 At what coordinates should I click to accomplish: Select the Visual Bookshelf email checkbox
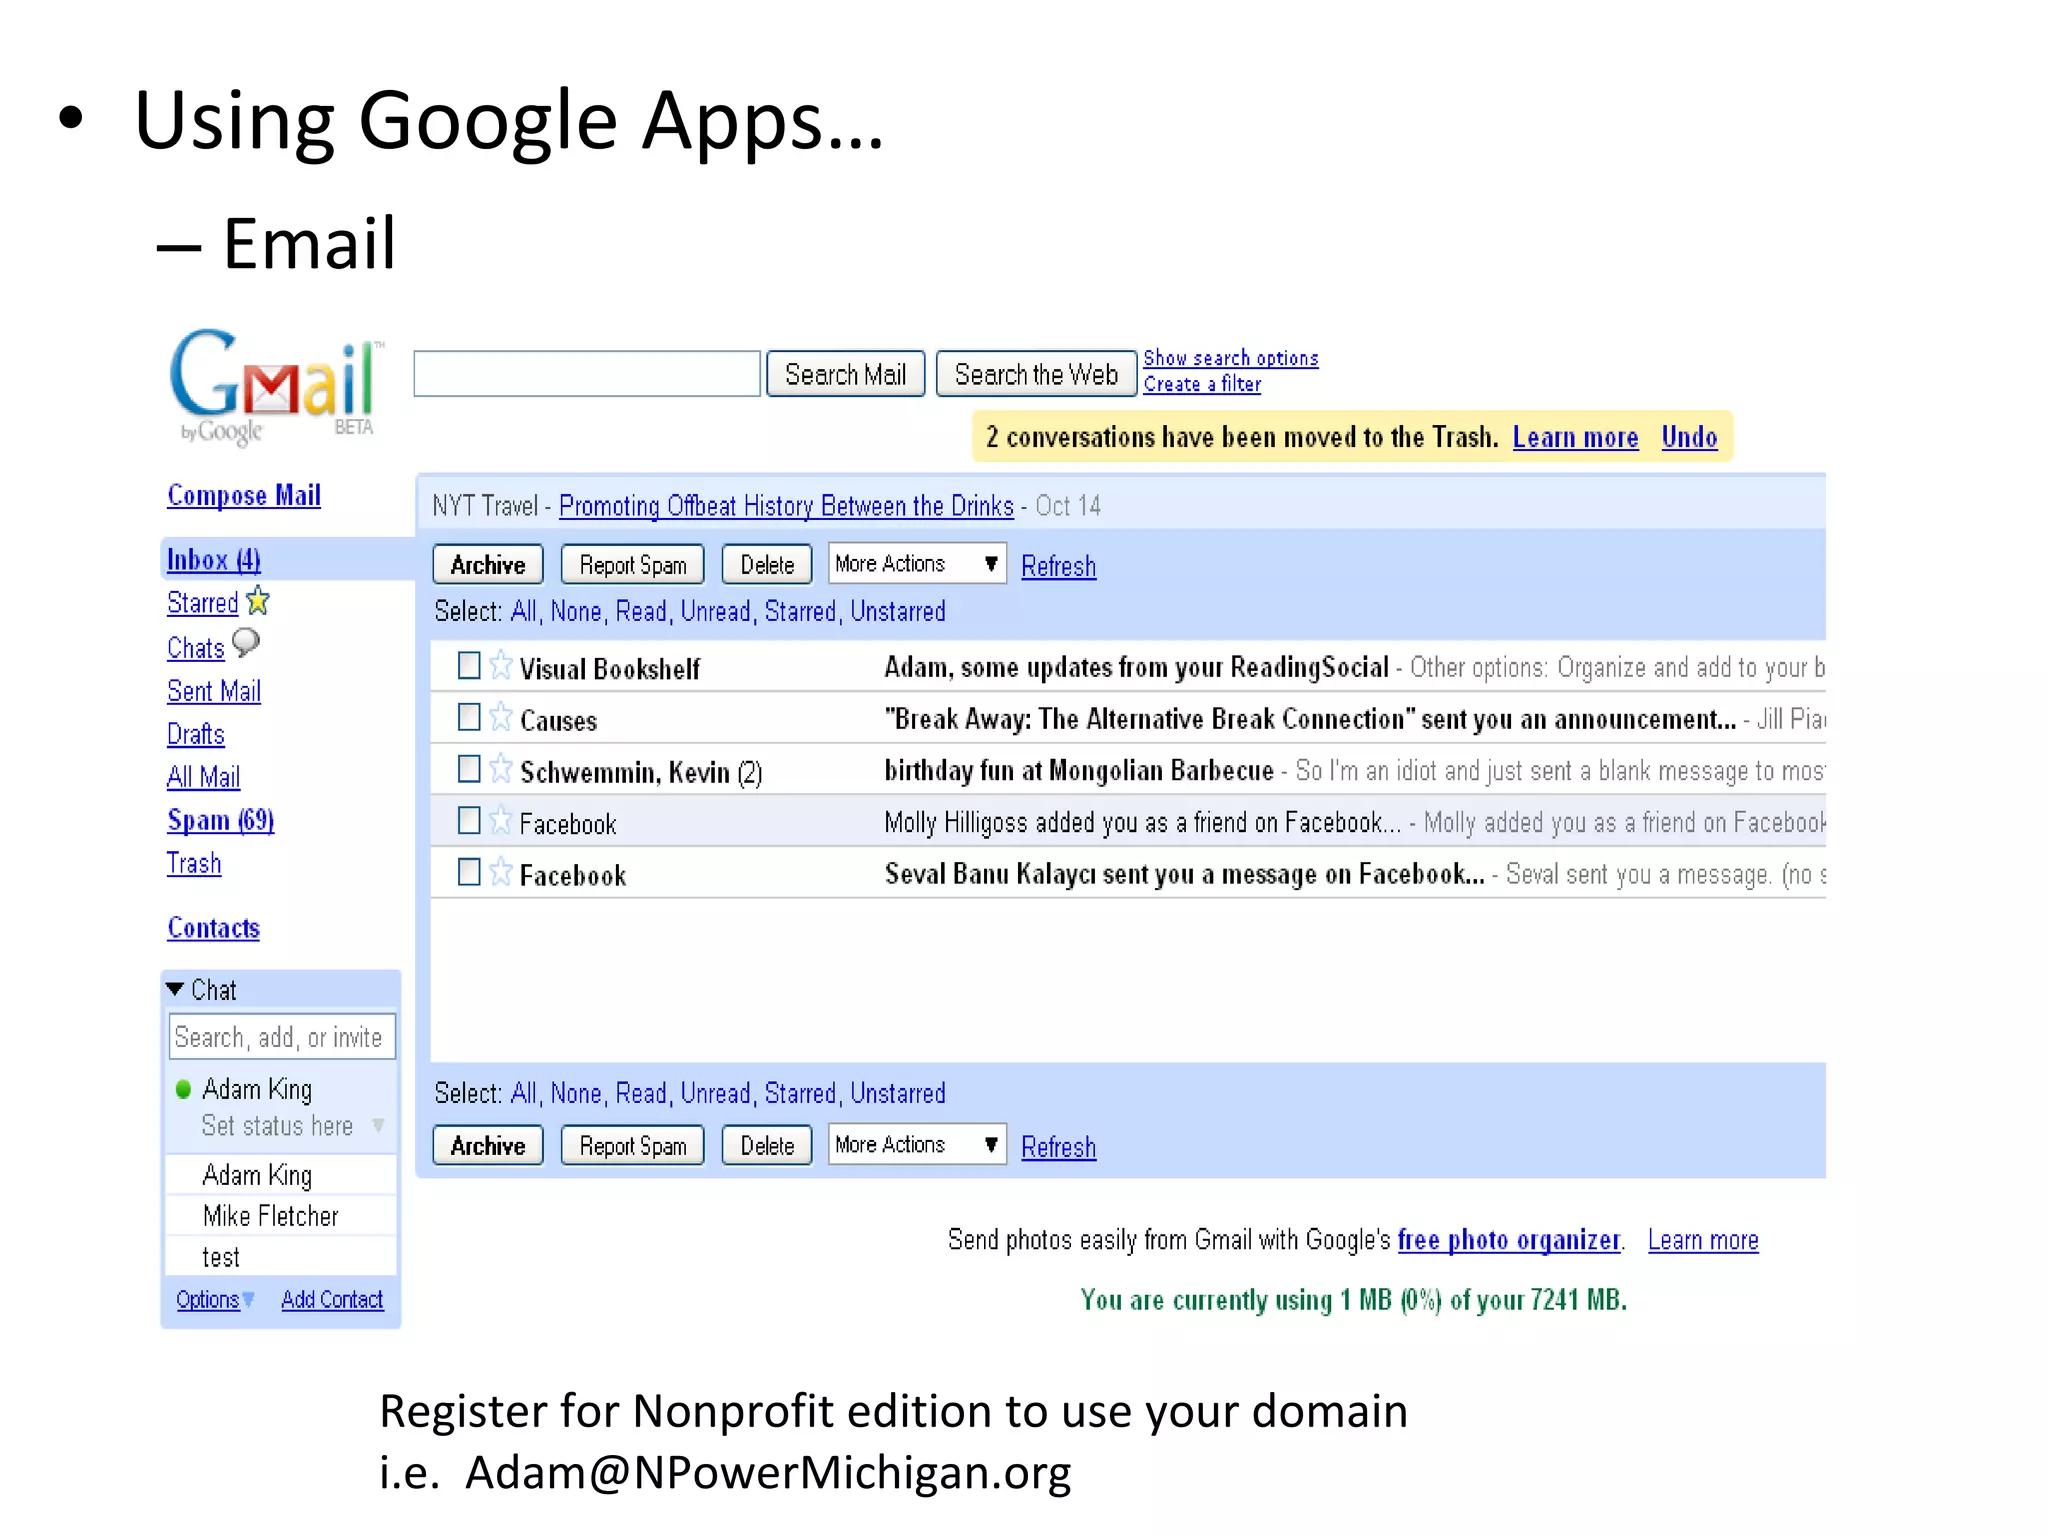pos(468,666)
